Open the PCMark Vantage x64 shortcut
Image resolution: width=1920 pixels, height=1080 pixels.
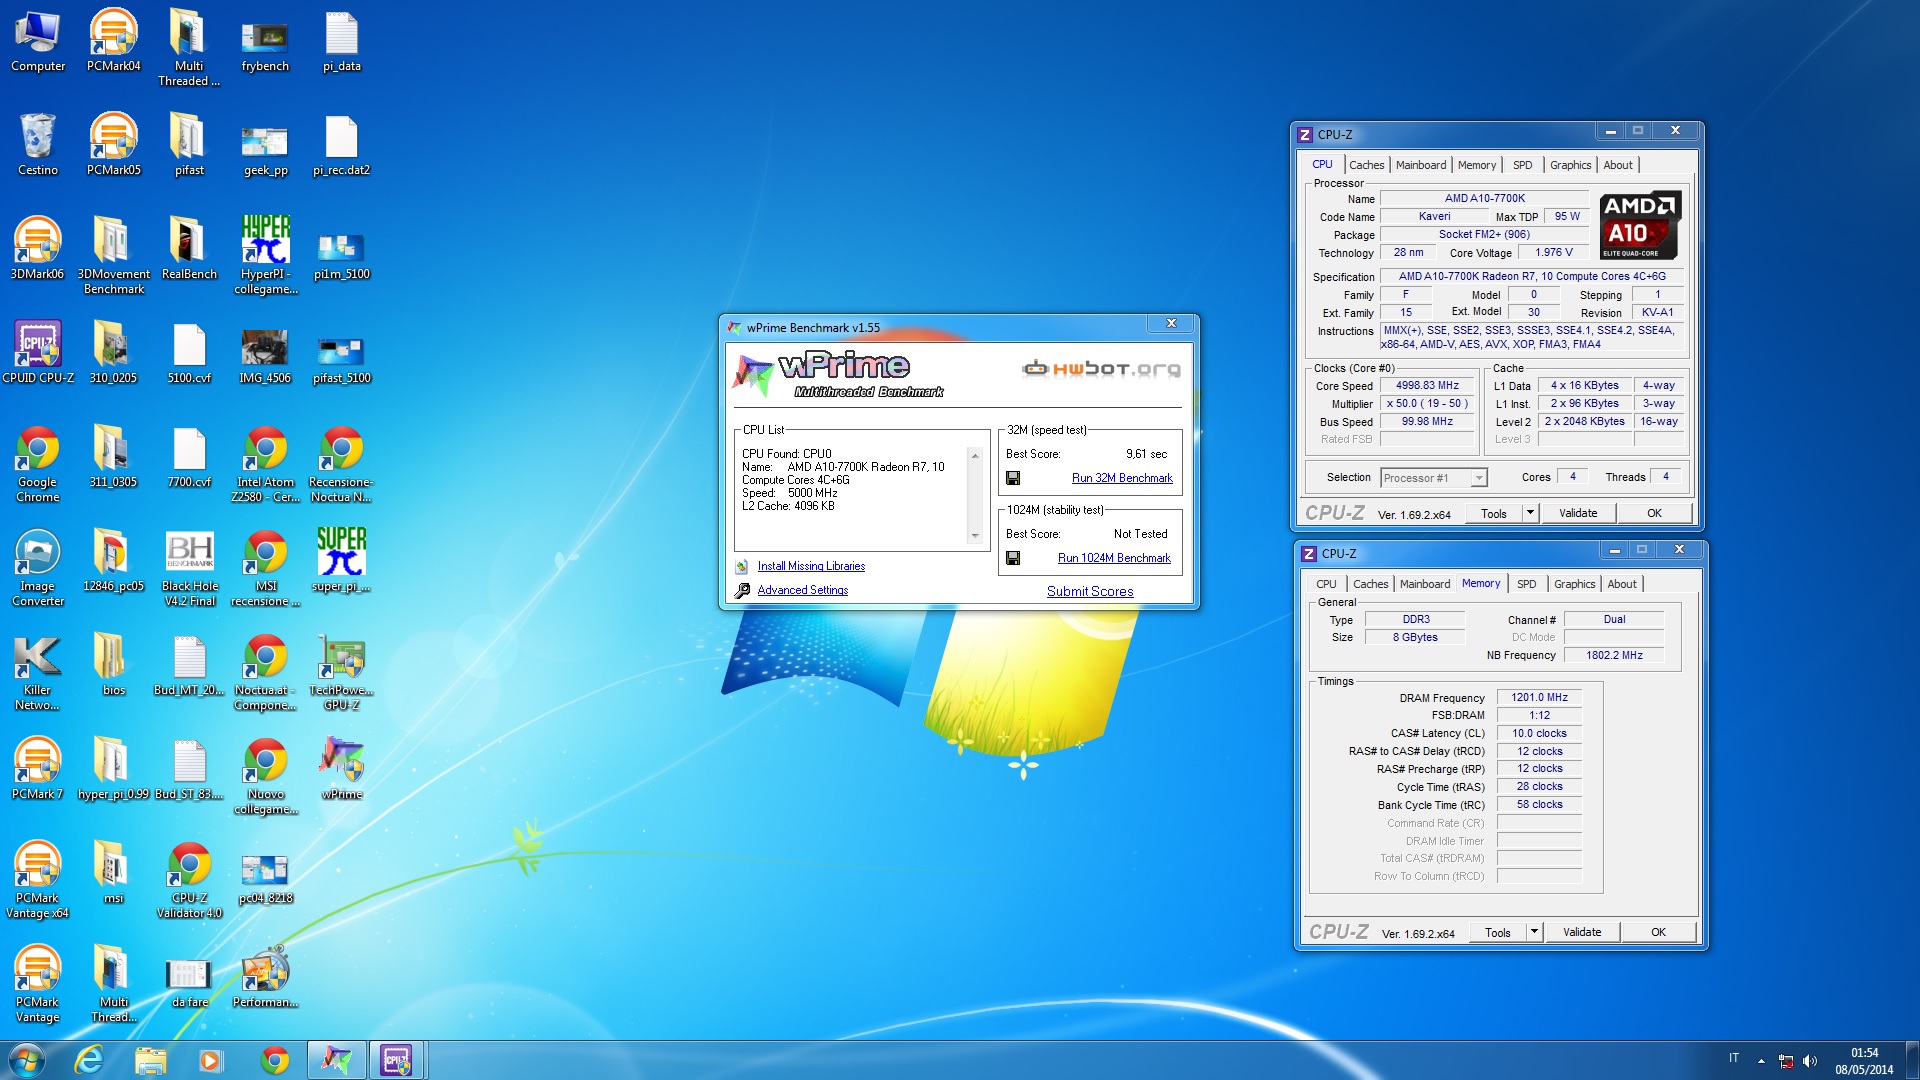click(x=37, y=880)
